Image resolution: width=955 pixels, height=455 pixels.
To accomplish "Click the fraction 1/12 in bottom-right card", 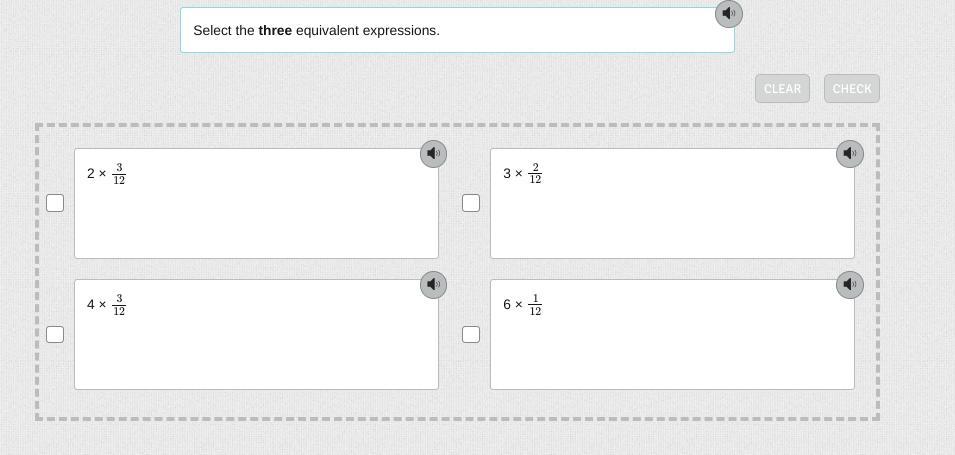I will click(535, 305).
